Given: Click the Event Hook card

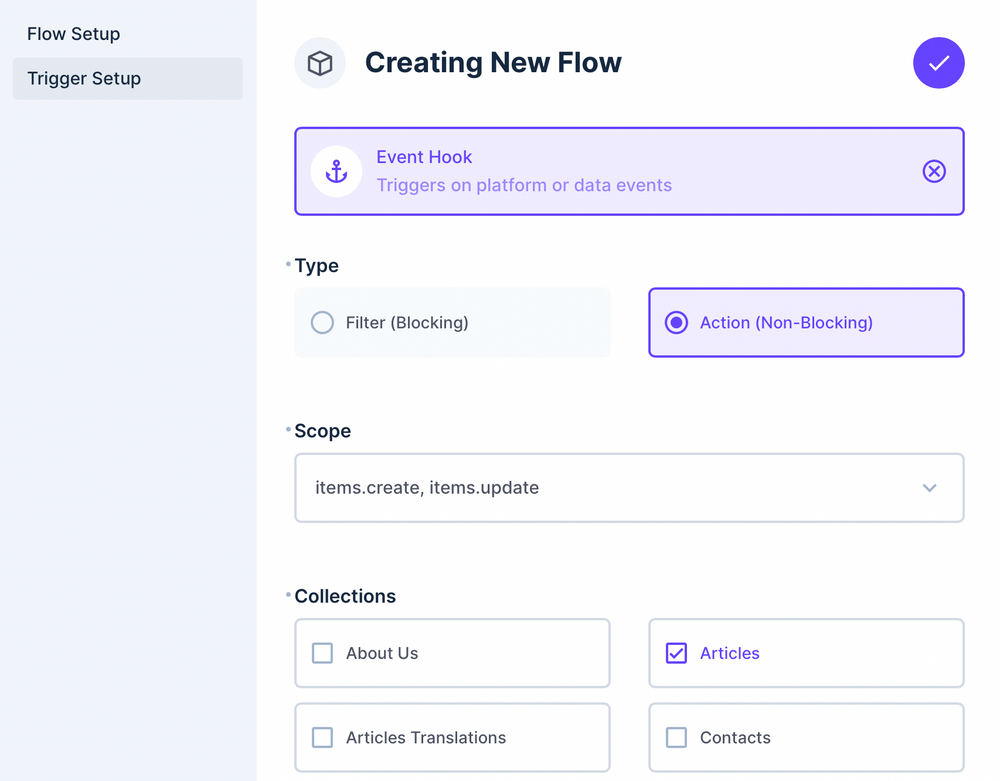Looking at the screenshot, I should pyautogui.click(x=628, y=171).
